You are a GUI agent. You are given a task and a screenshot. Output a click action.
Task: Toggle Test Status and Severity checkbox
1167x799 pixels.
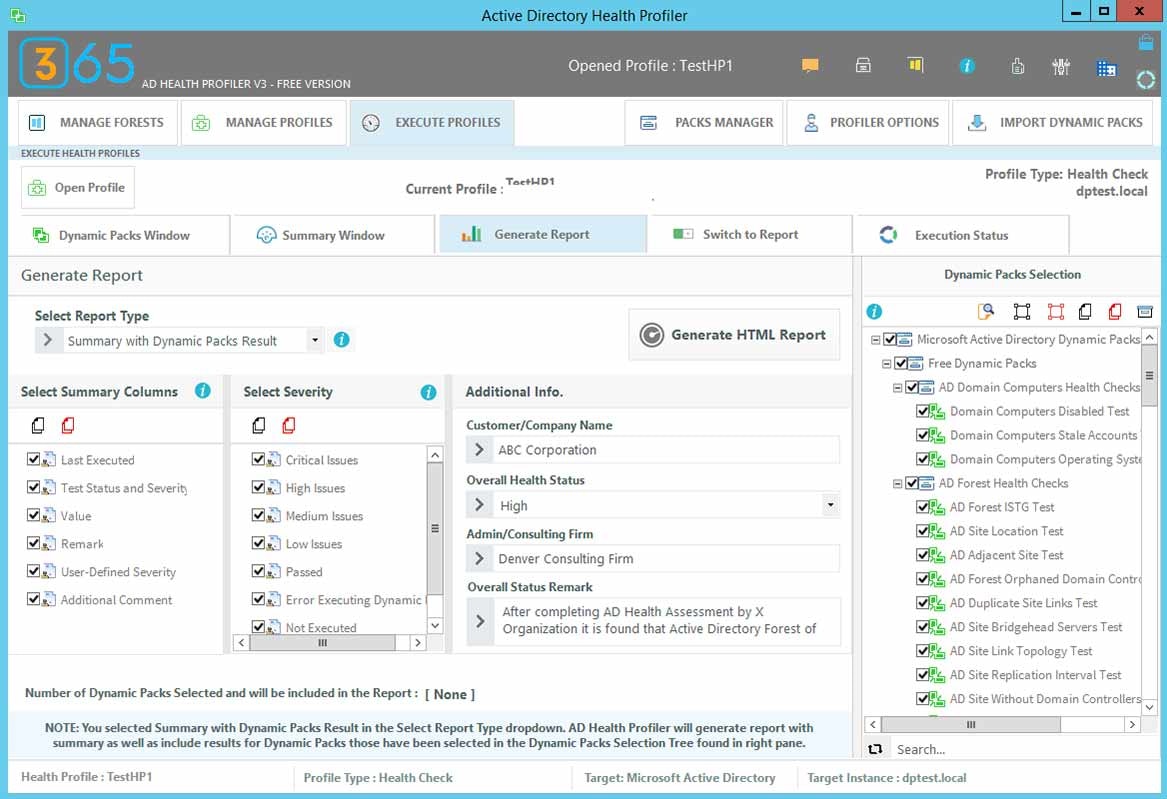(x=33, y=487)
